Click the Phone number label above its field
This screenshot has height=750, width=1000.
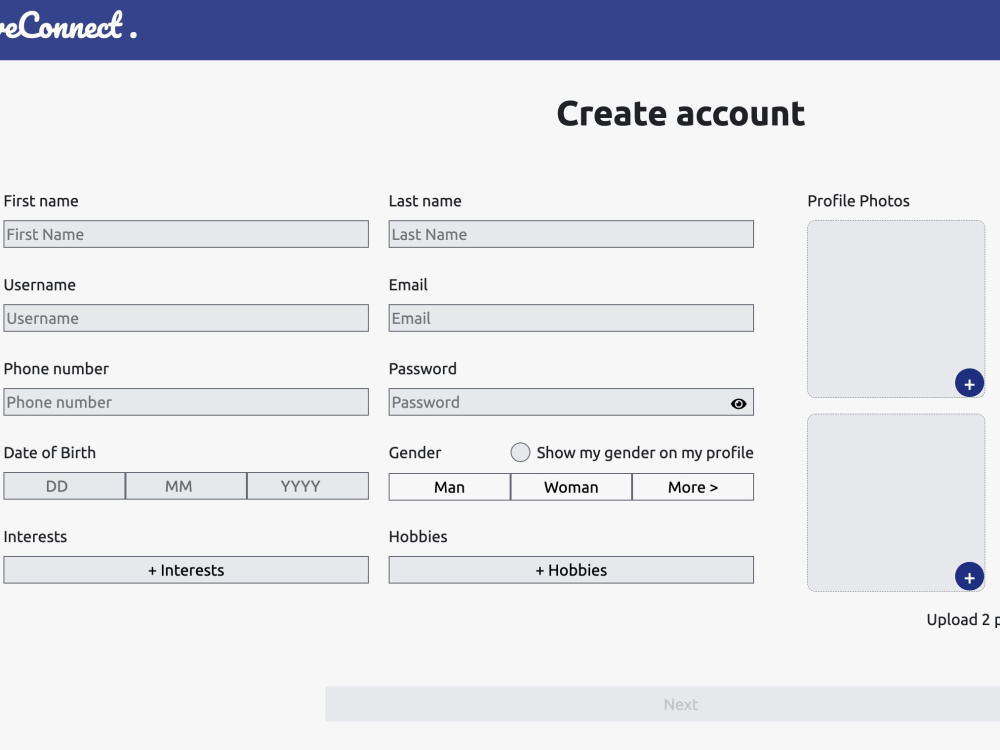point(56,369)
